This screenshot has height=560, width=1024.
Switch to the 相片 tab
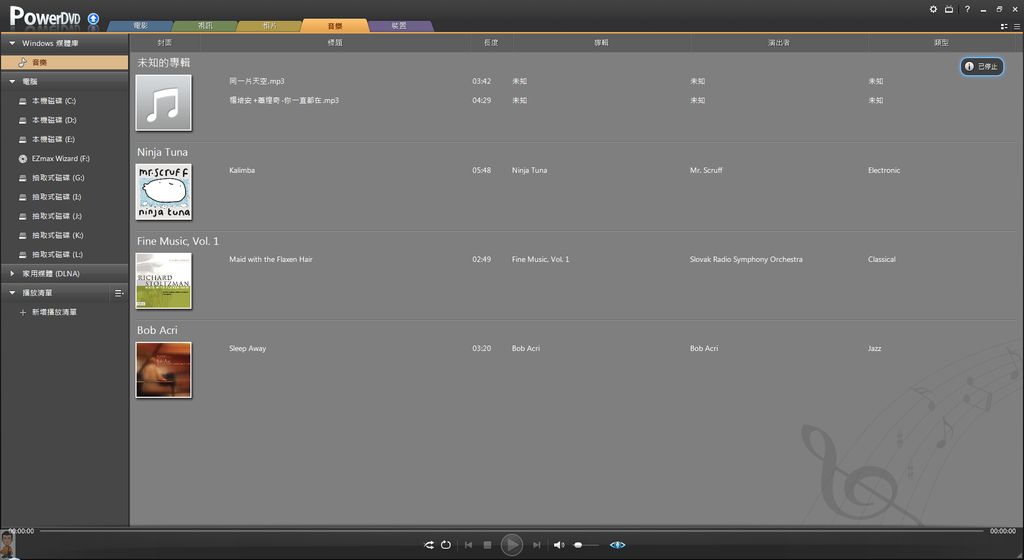[270, 25]
